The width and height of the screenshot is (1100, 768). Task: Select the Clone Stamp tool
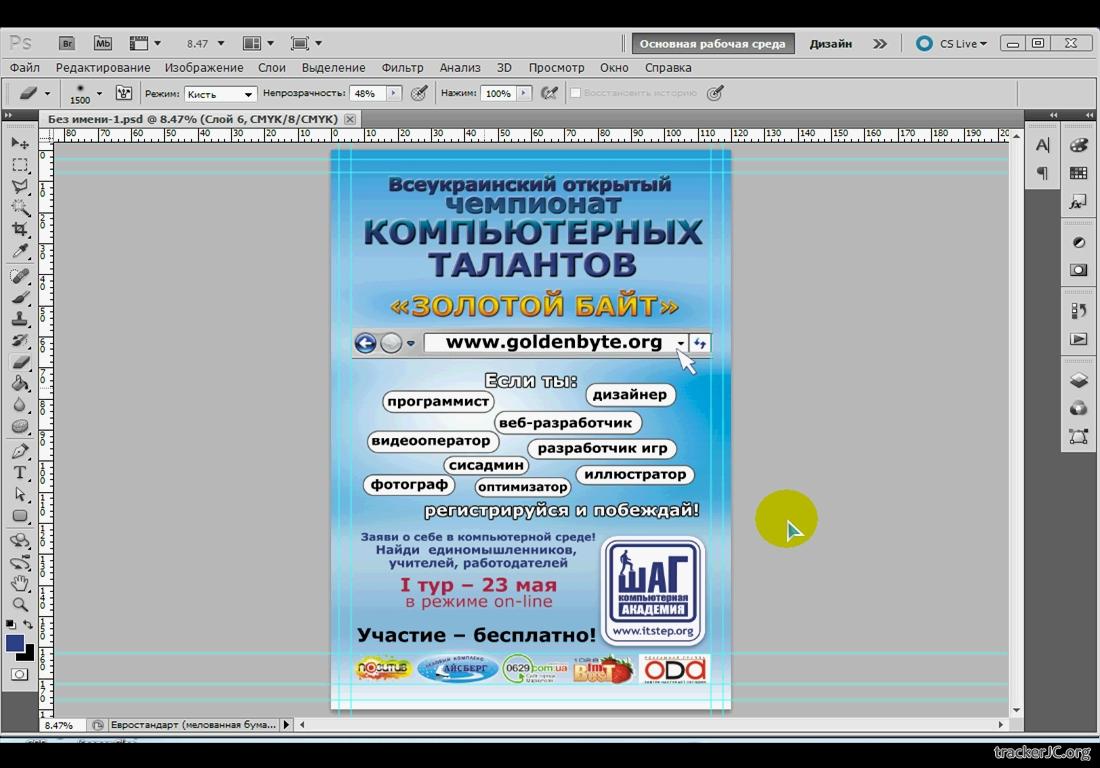click(x=19, y=319)
